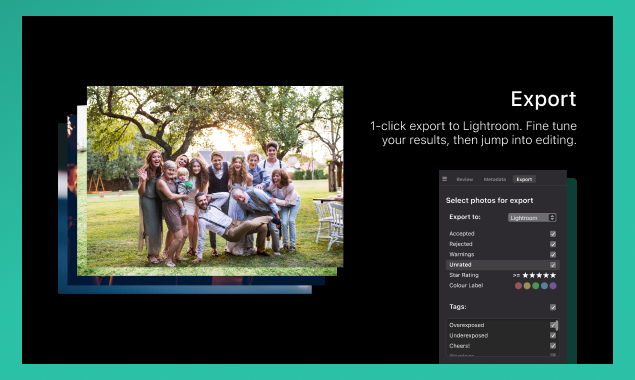This screenshot has width=635, height=380.
Task: Click the Overexposed tag label
Action: [x=467, y=325]
